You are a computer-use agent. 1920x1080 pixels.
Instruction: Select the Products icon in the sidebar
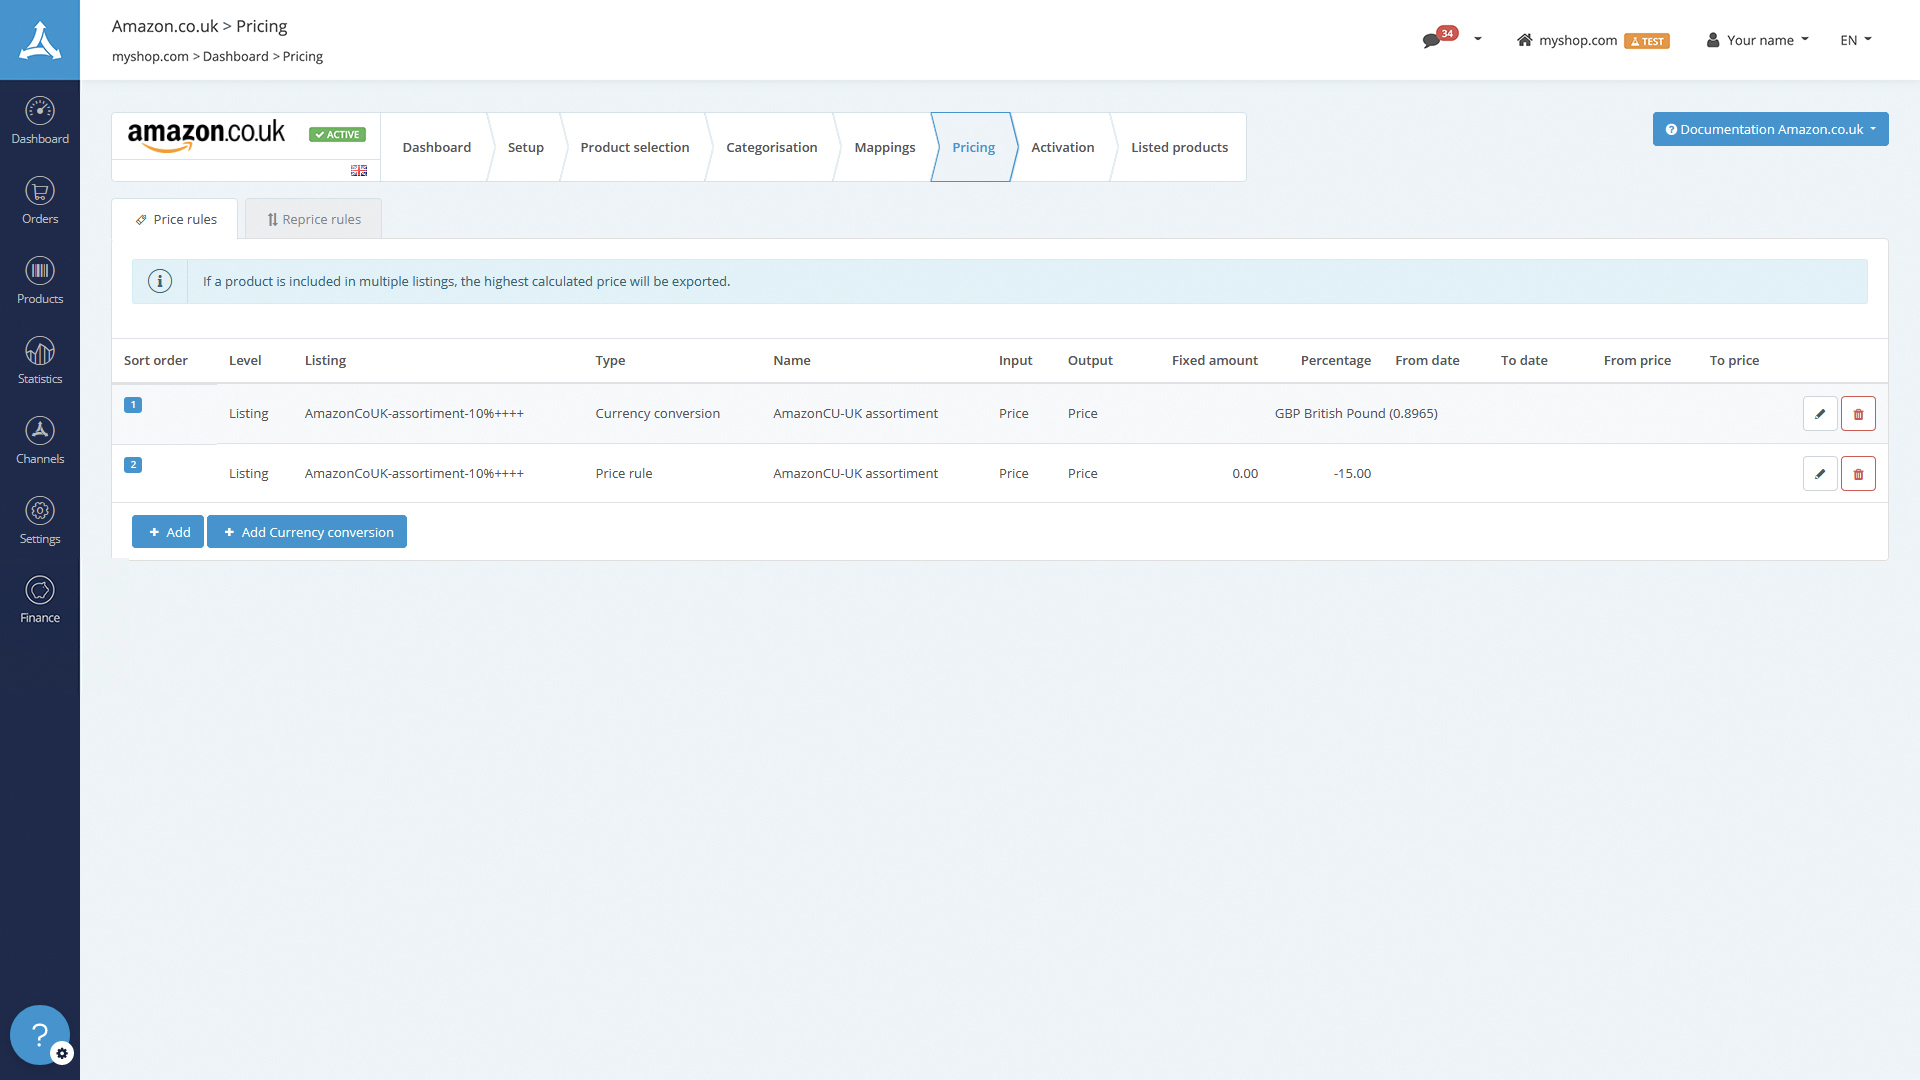click(x=40, y=280)
